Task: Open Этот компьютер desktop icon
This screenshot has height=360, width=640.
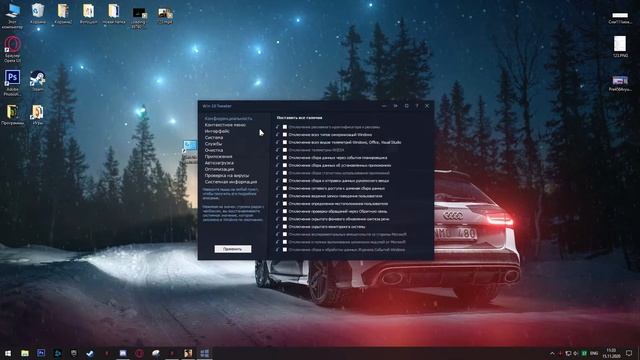Action: click(12, 16)
